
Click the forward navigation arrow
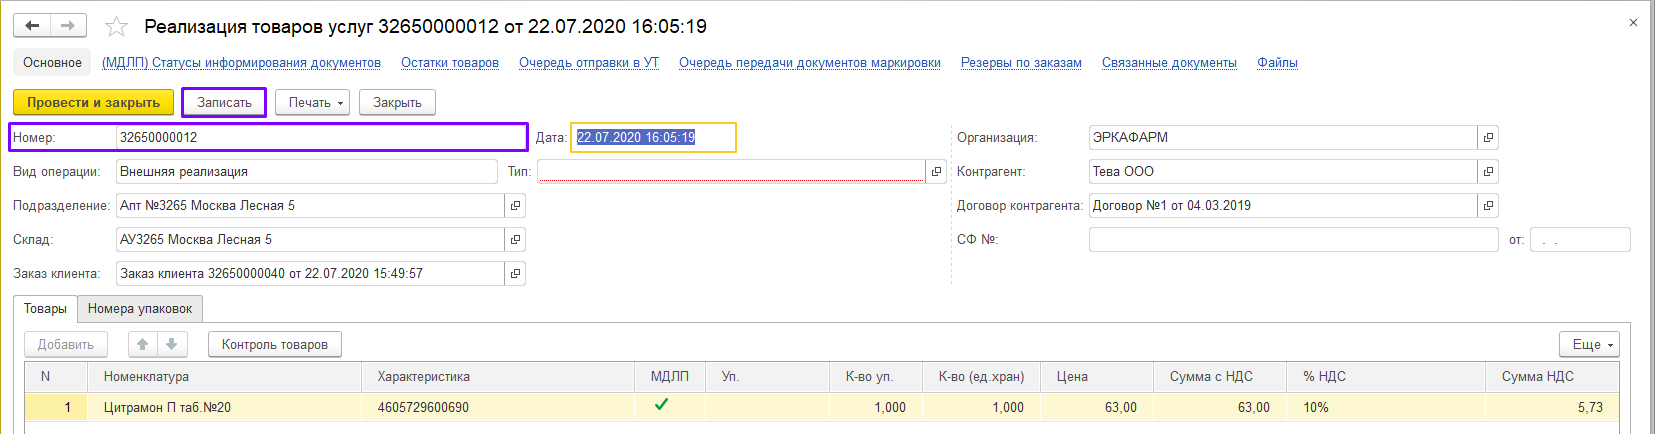tap(68, 26)
